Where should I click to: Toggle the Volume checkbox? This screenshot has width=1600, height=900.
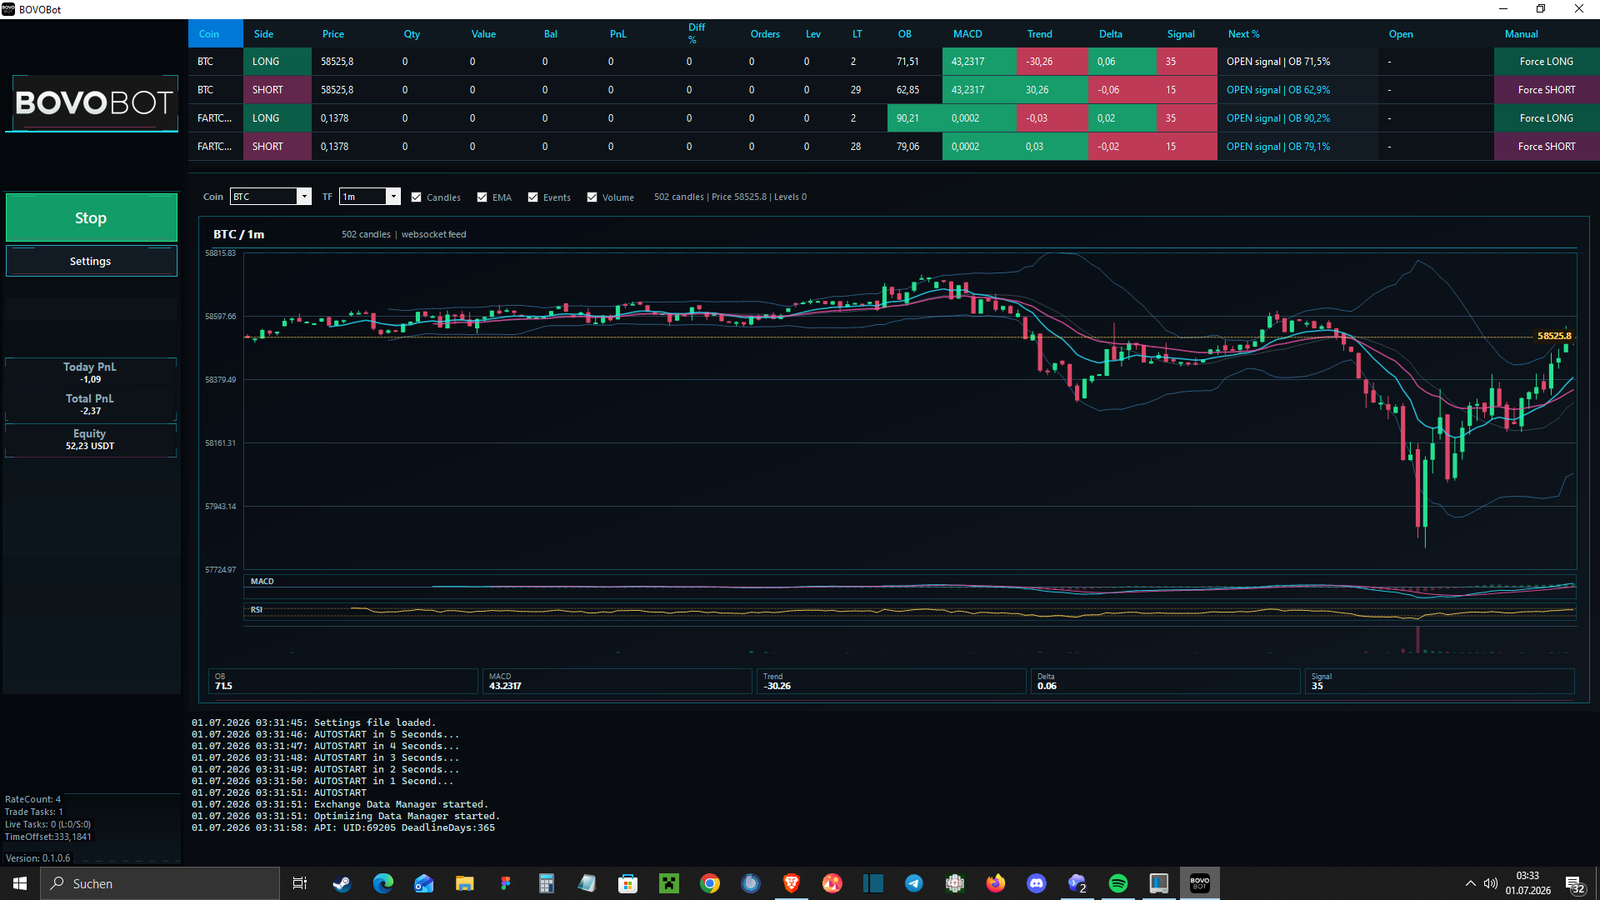coord(592,197)
